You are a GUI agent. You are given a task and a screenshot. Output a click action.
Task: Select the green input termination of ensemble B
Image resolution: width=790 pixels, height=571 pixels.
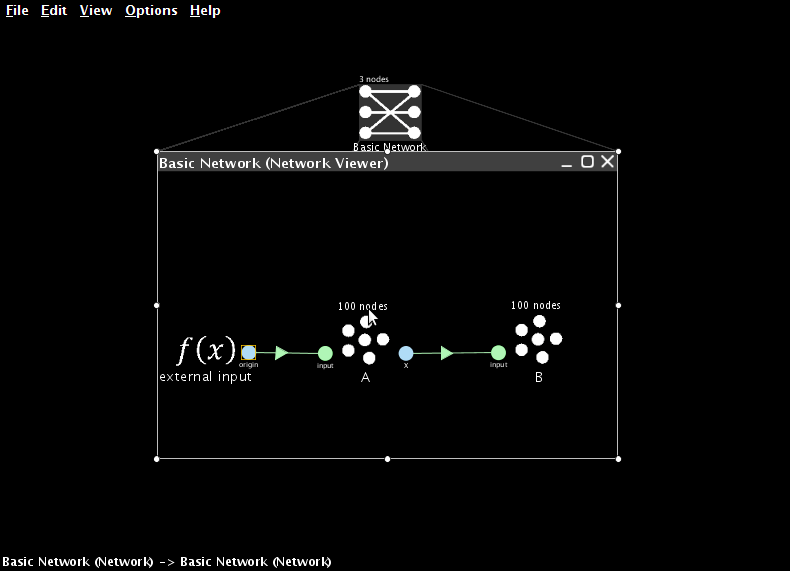click(498, 353)
